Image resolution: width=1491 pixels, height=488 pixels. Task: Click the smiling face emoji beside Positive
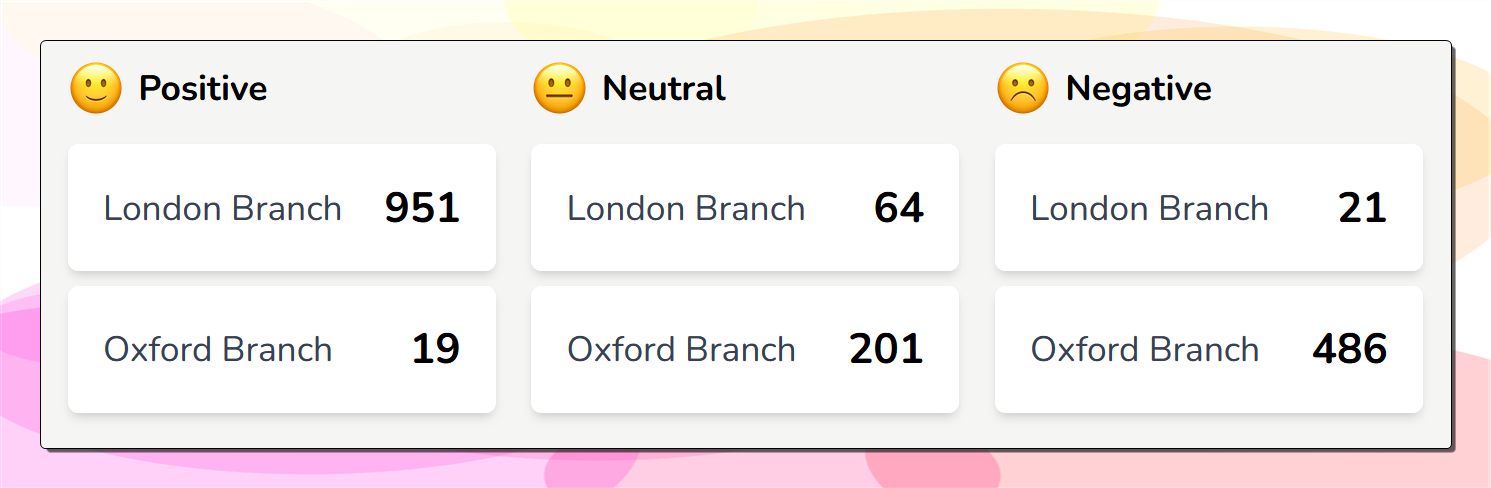(x=96, y=88)
